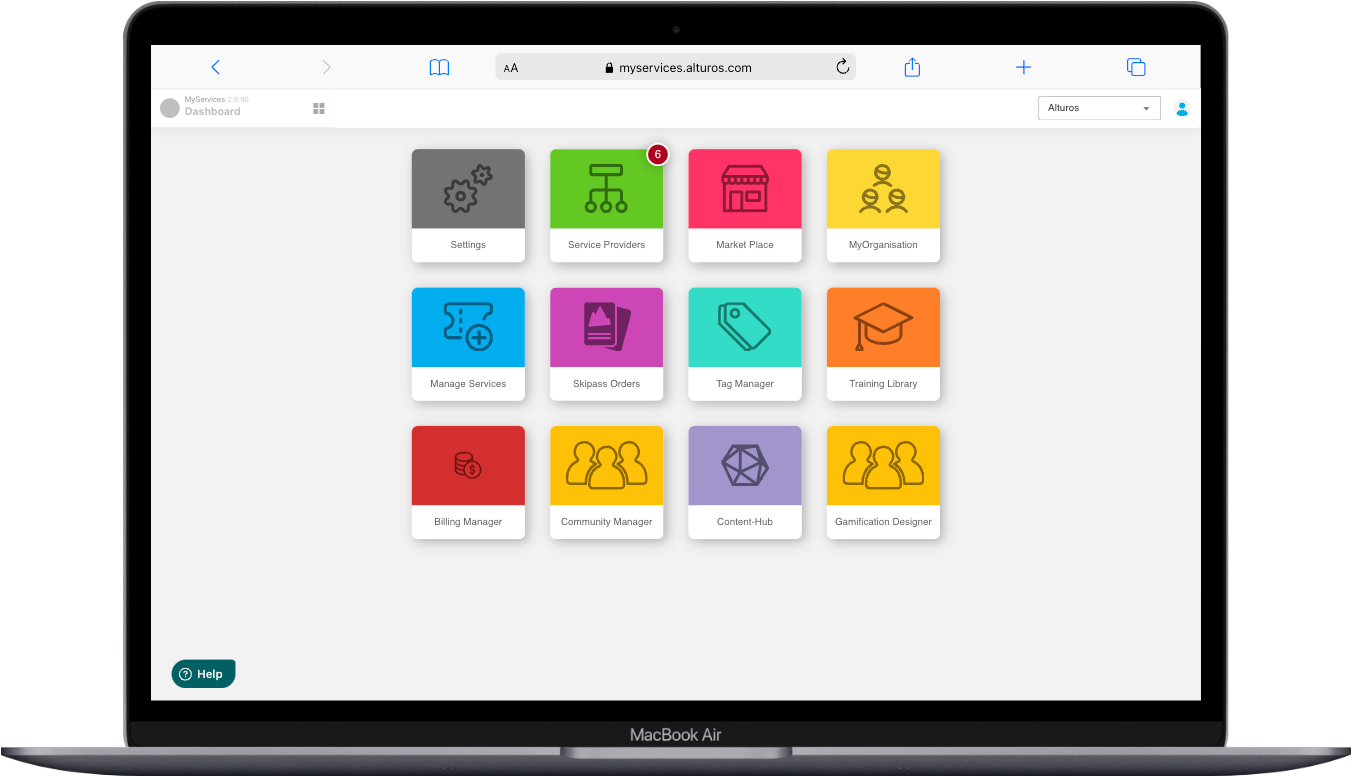Click the dashboard grid view icon
Image resolution: width=1351 pixels, height=776 pixels.
319,108
